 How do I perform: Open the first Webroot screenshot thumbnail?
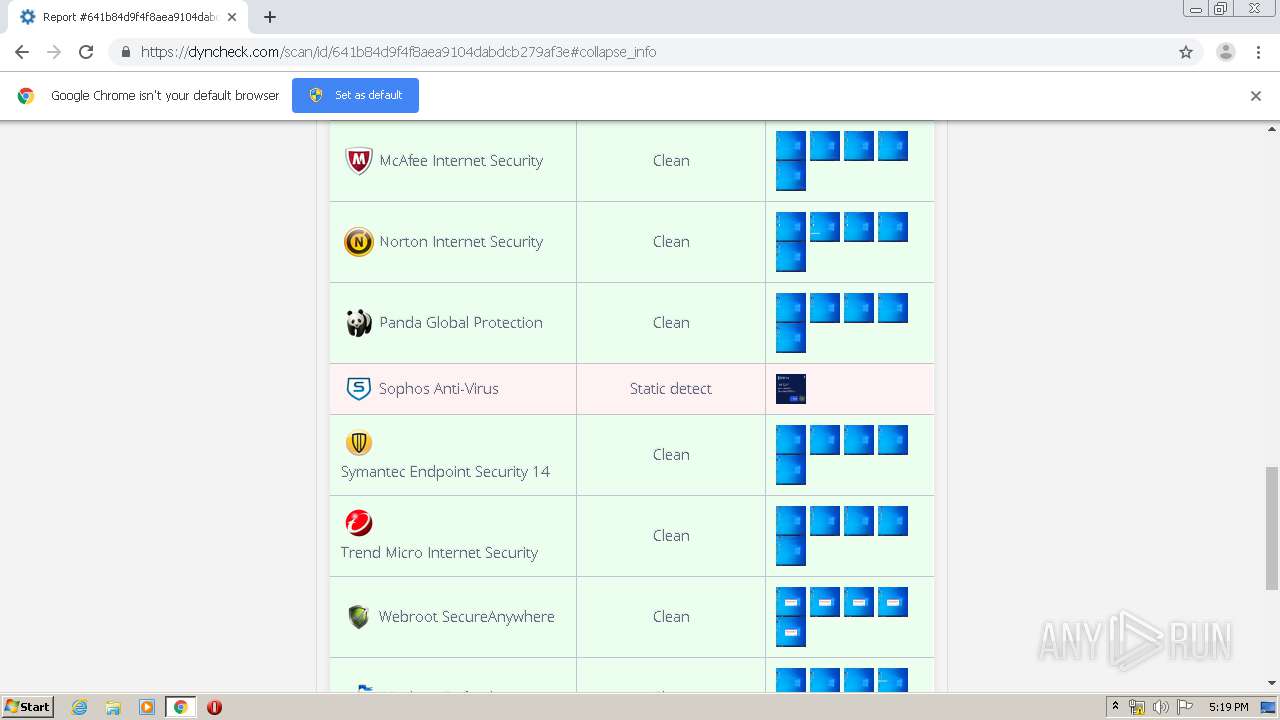791,602
